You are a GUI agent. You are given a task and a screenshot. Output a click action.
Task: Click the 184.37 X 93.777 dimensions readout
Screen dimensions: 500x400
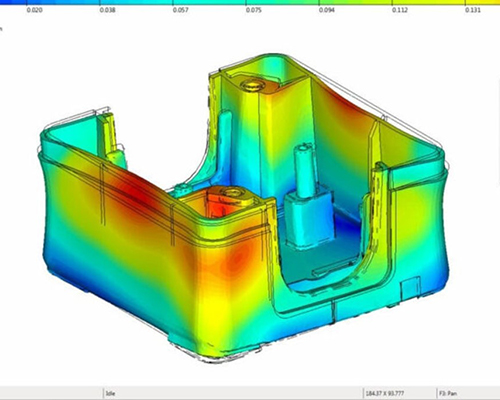(x=385, y=394)
